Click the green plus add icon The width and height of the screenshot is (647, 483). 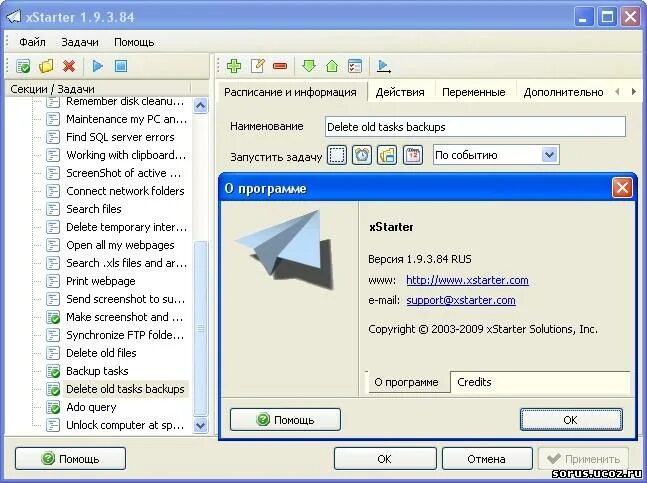234,66
